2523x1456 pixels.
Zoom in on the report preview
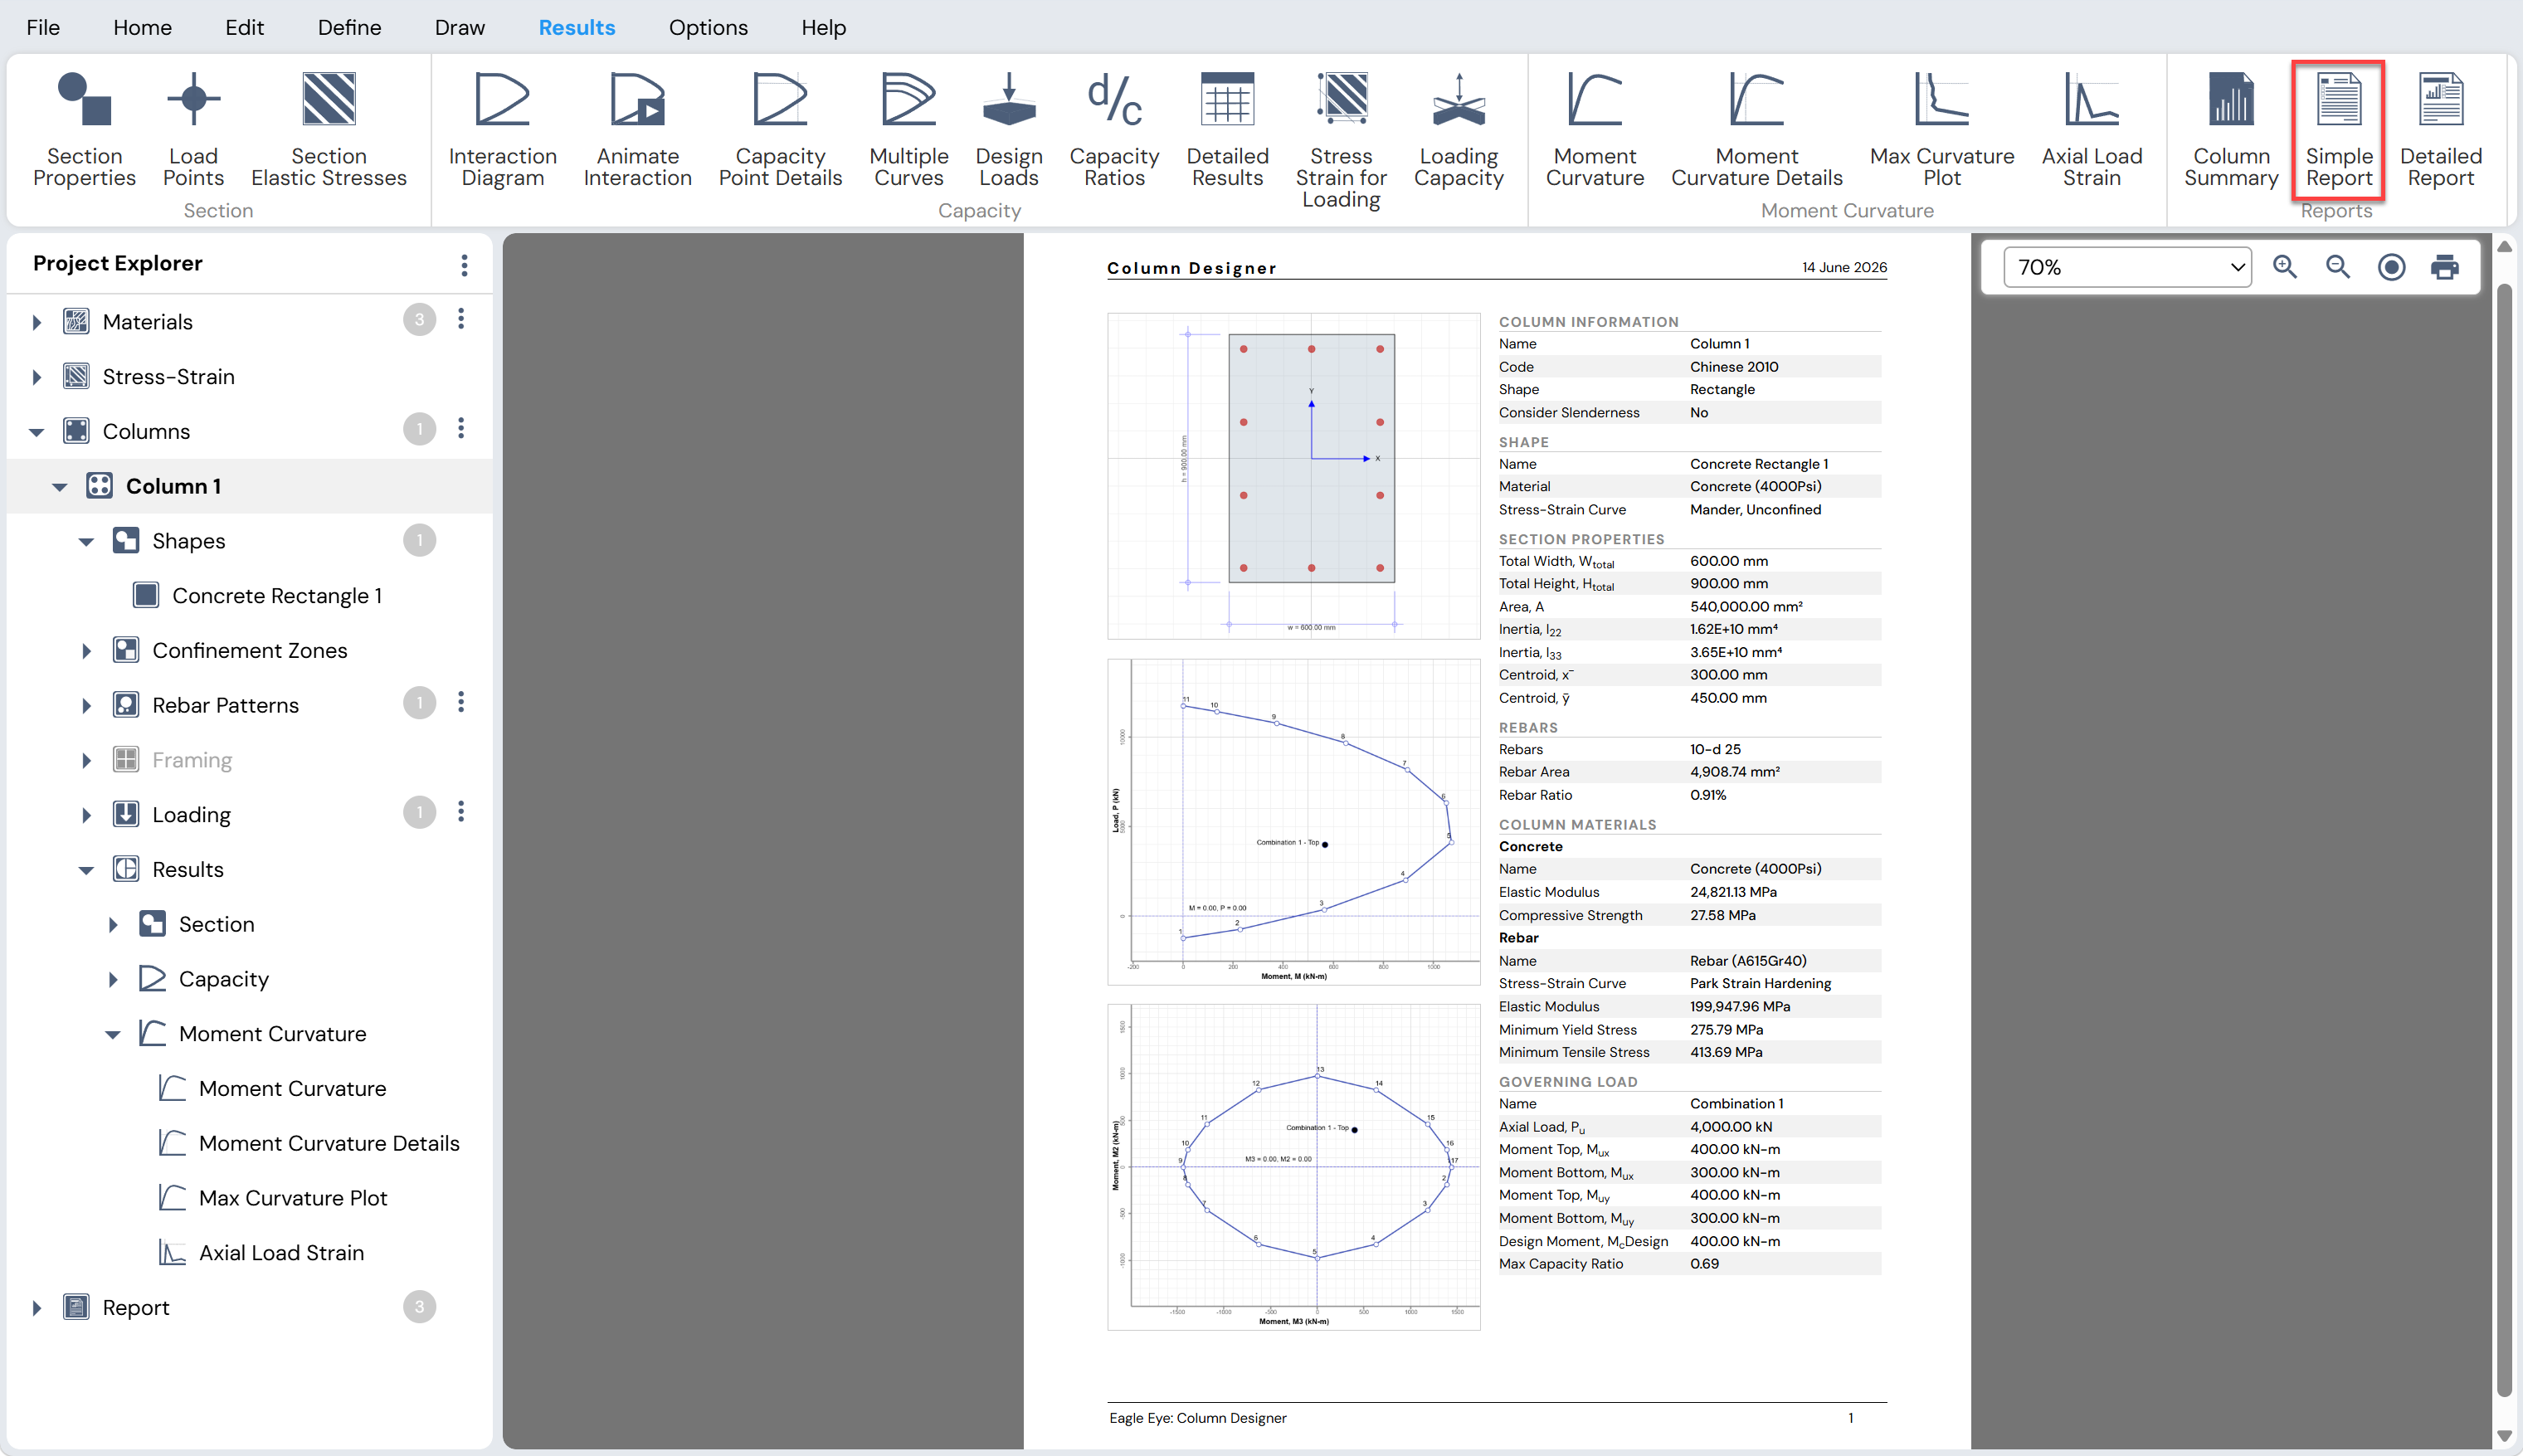pyautogui.click(x=2284, y=267)
